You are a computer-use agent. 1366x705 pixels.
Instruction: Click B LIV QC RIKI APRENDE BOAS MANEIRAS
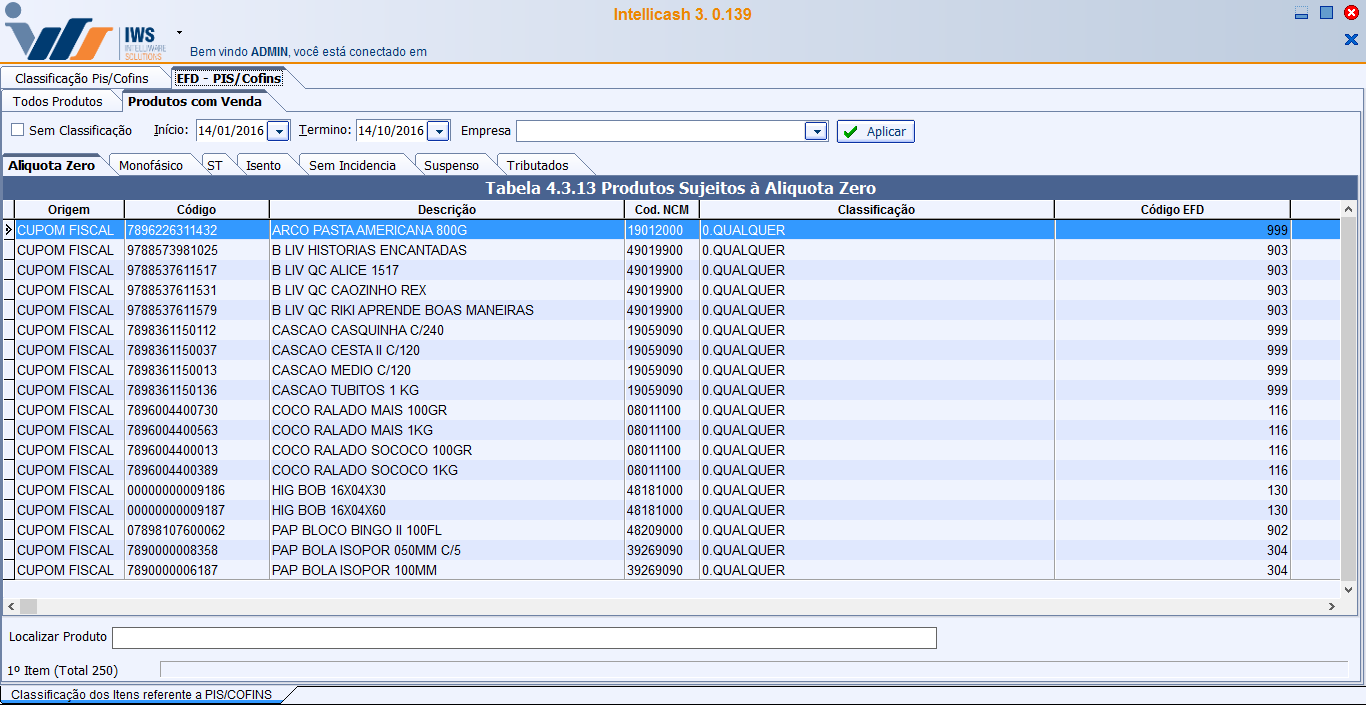coord(403,310)
